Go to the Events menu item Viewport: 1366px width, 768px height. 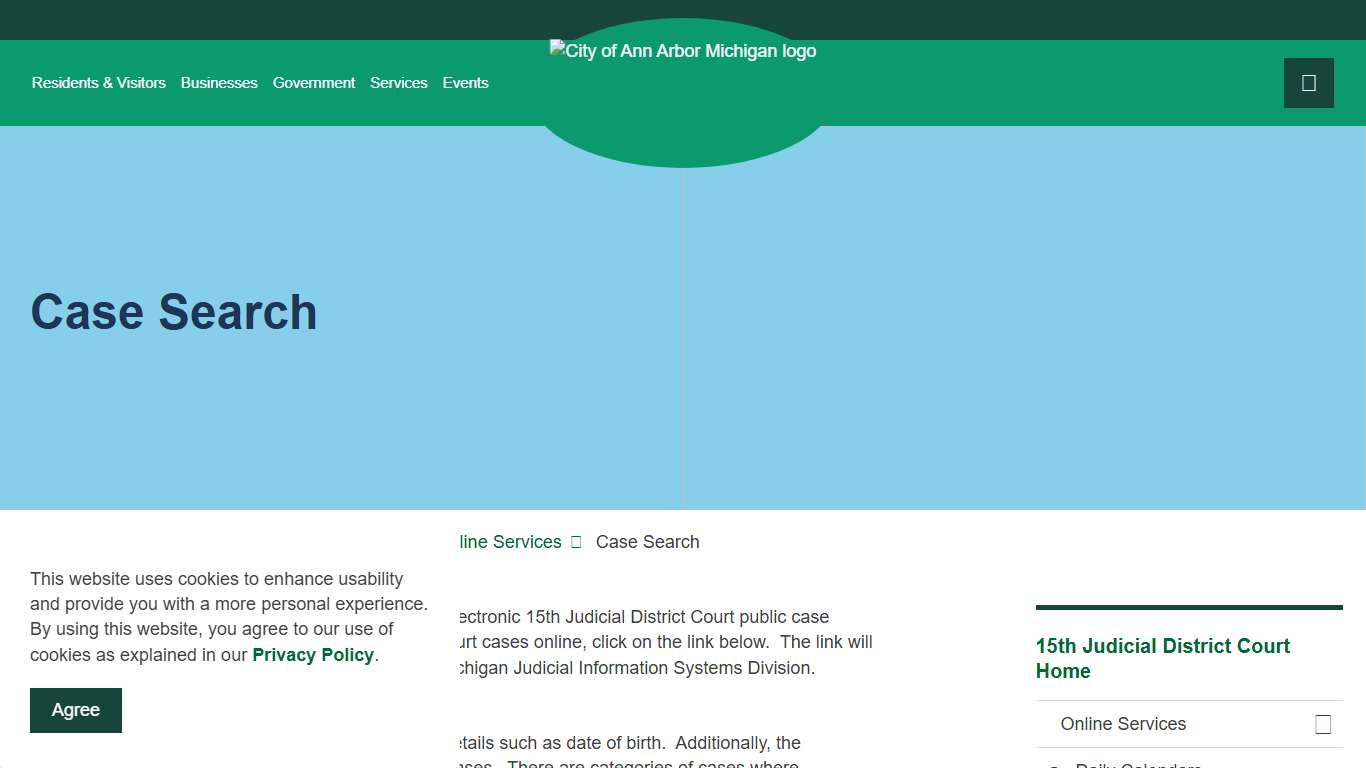click(x=466, y=83)
